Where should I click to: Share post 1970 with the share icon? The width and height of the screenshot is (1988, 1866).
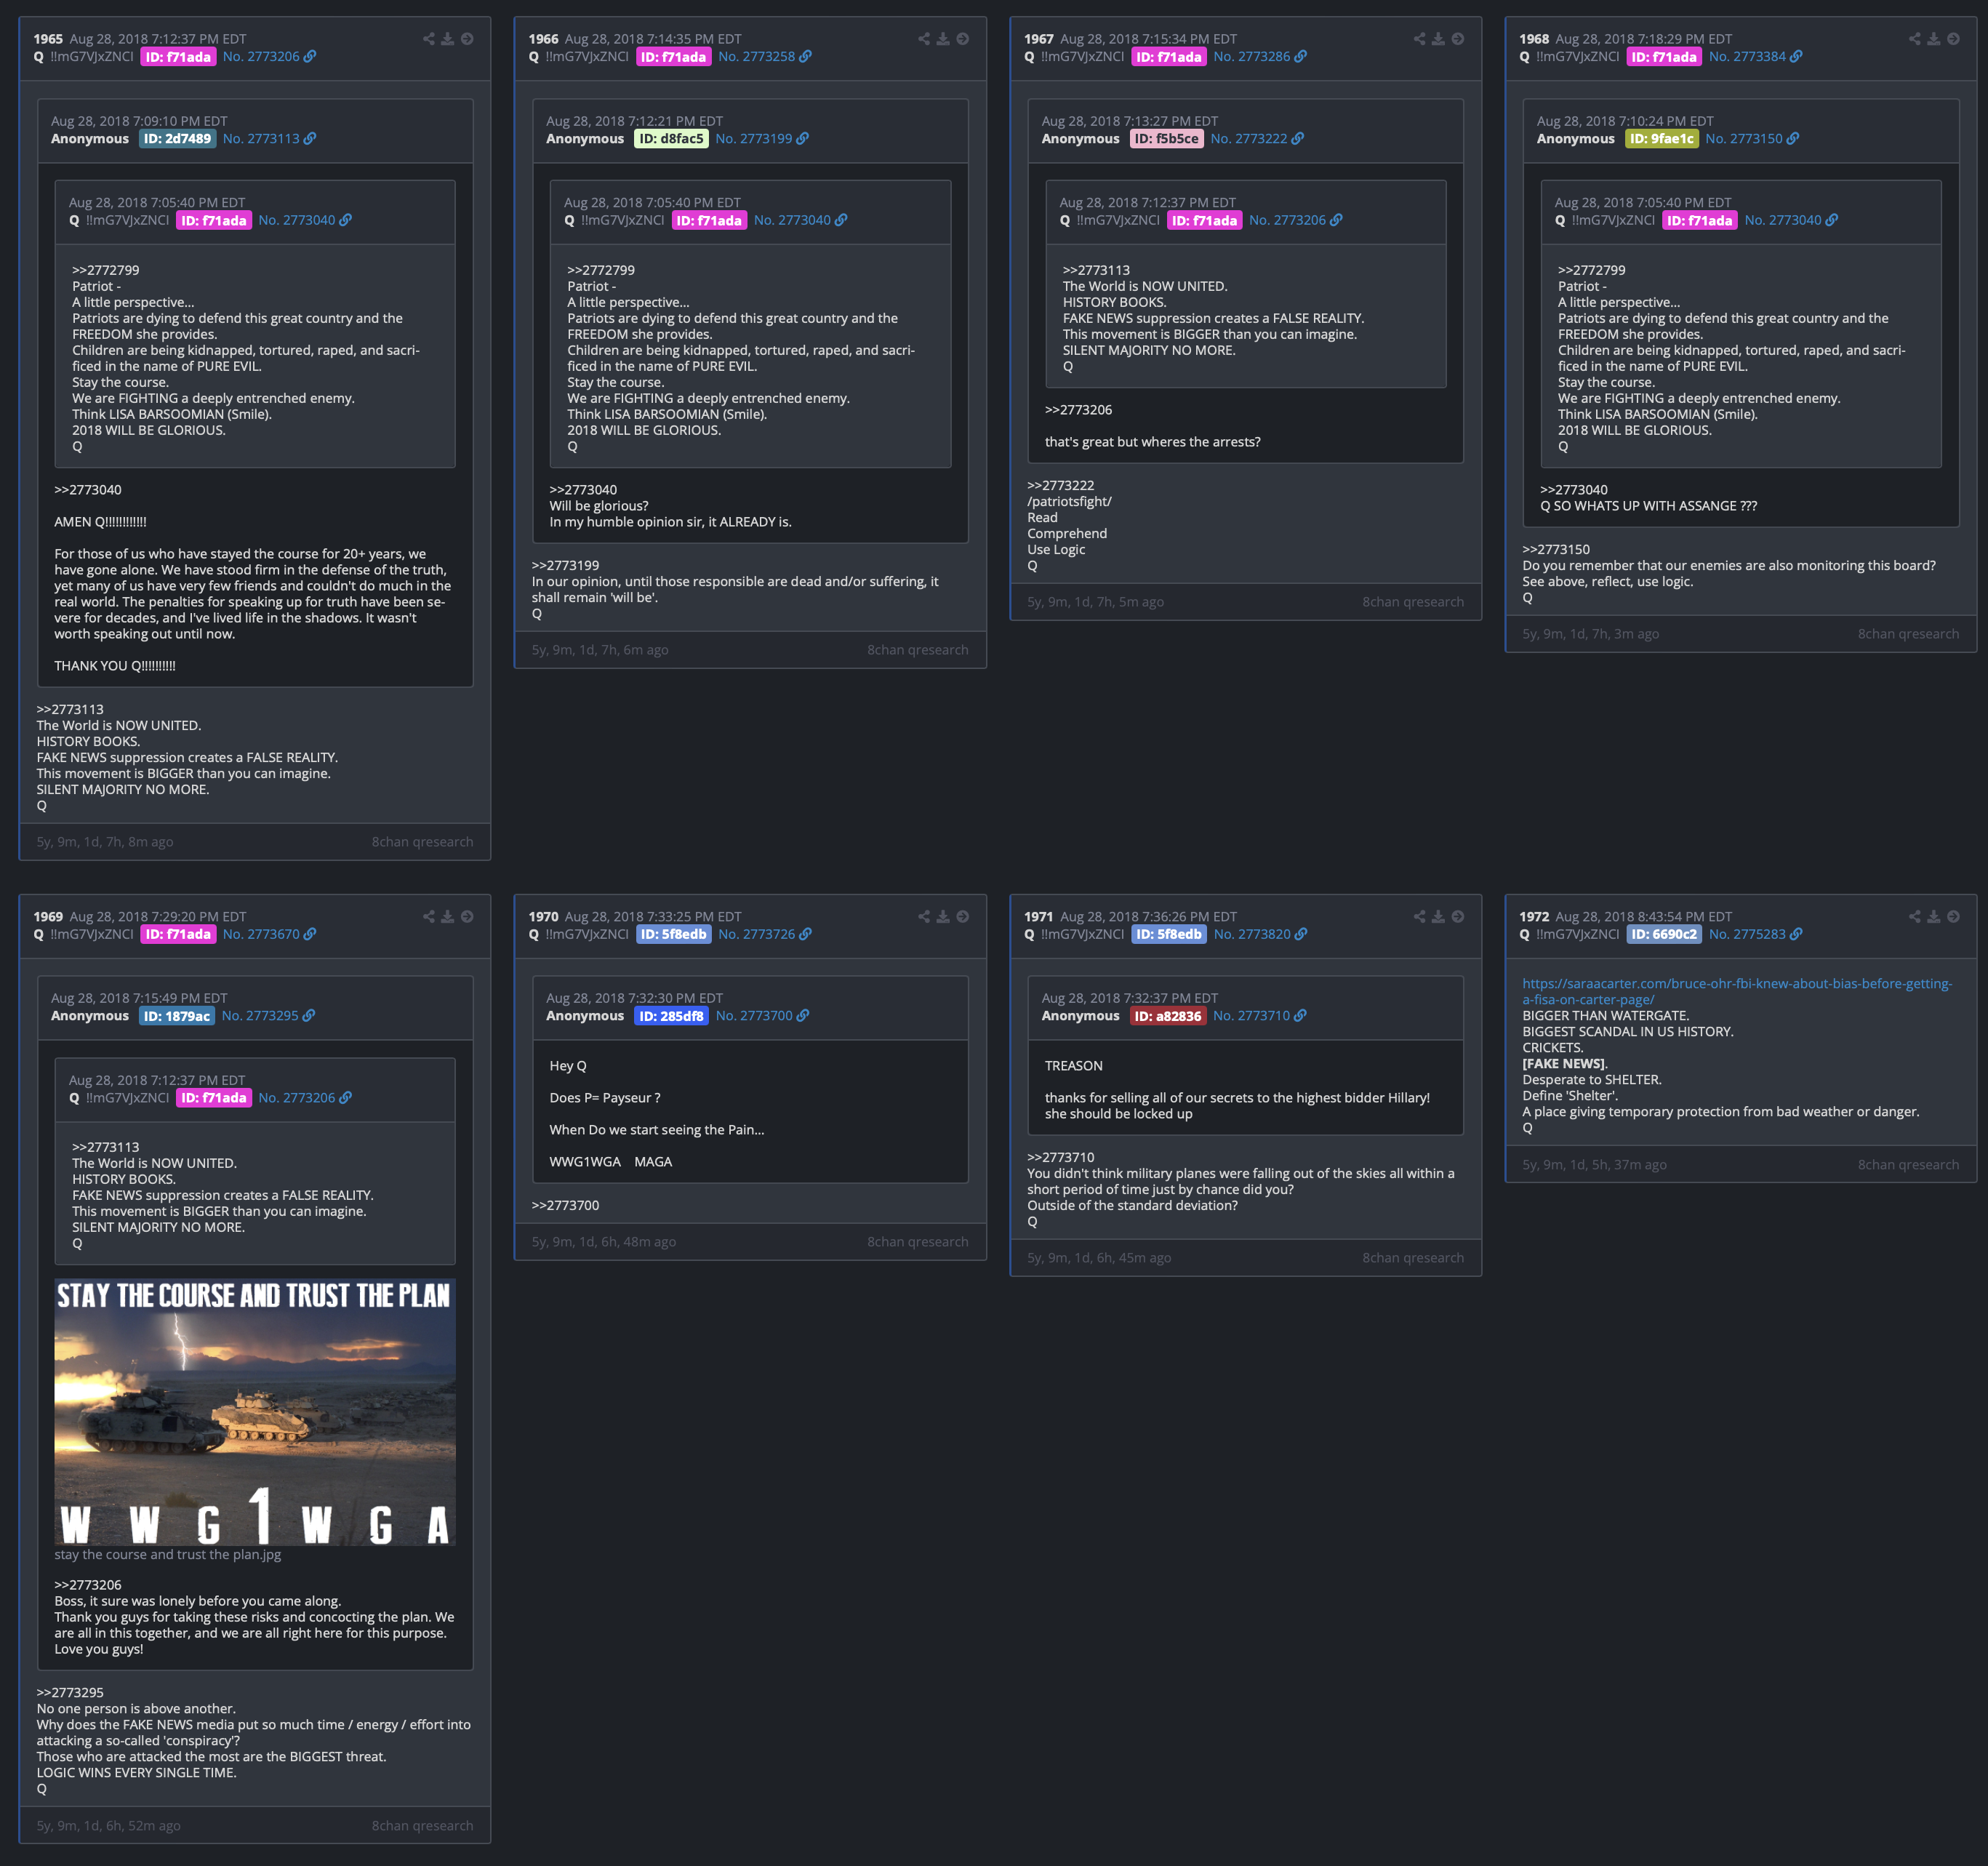pos(924,917)
